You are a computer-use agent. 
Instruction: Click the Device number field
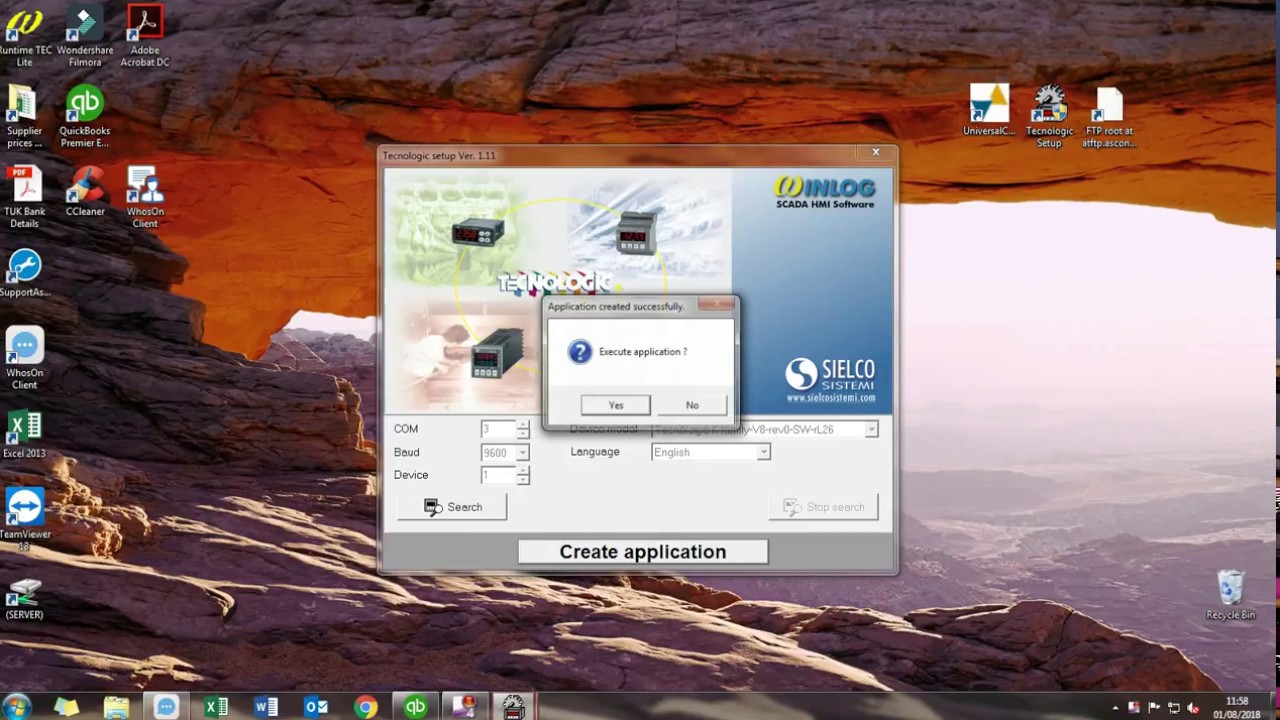tap(498, 475)
